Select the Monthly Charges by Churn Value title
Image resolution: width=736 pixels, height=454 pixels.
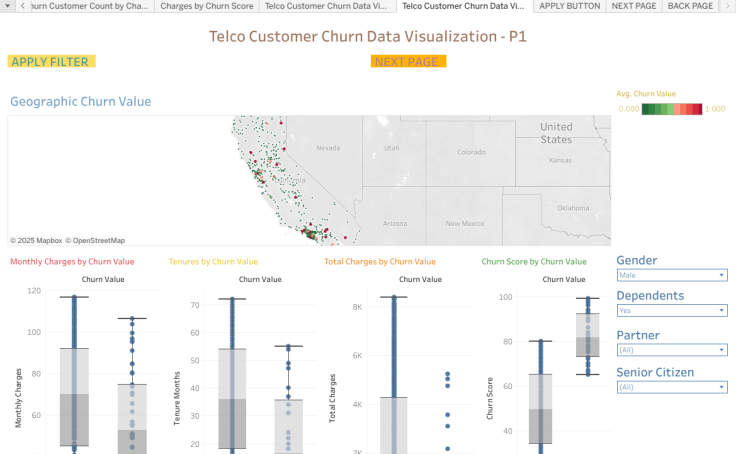[72, 261]
